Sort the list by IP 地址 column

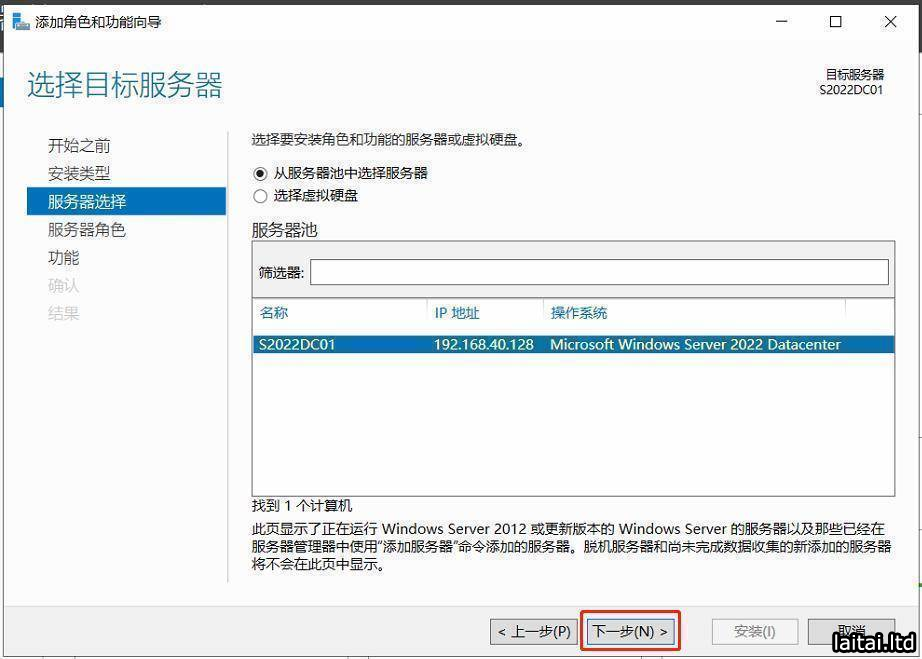point(457,313)
